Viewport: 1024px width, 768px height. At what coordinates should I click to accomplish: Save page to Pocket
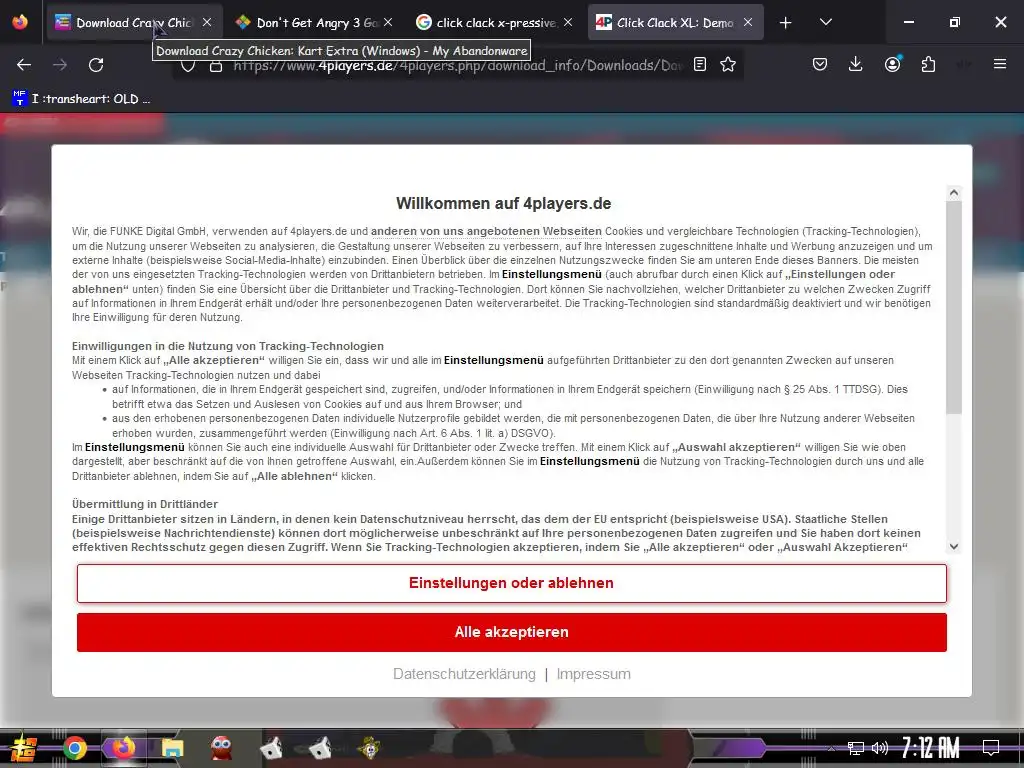820,65
